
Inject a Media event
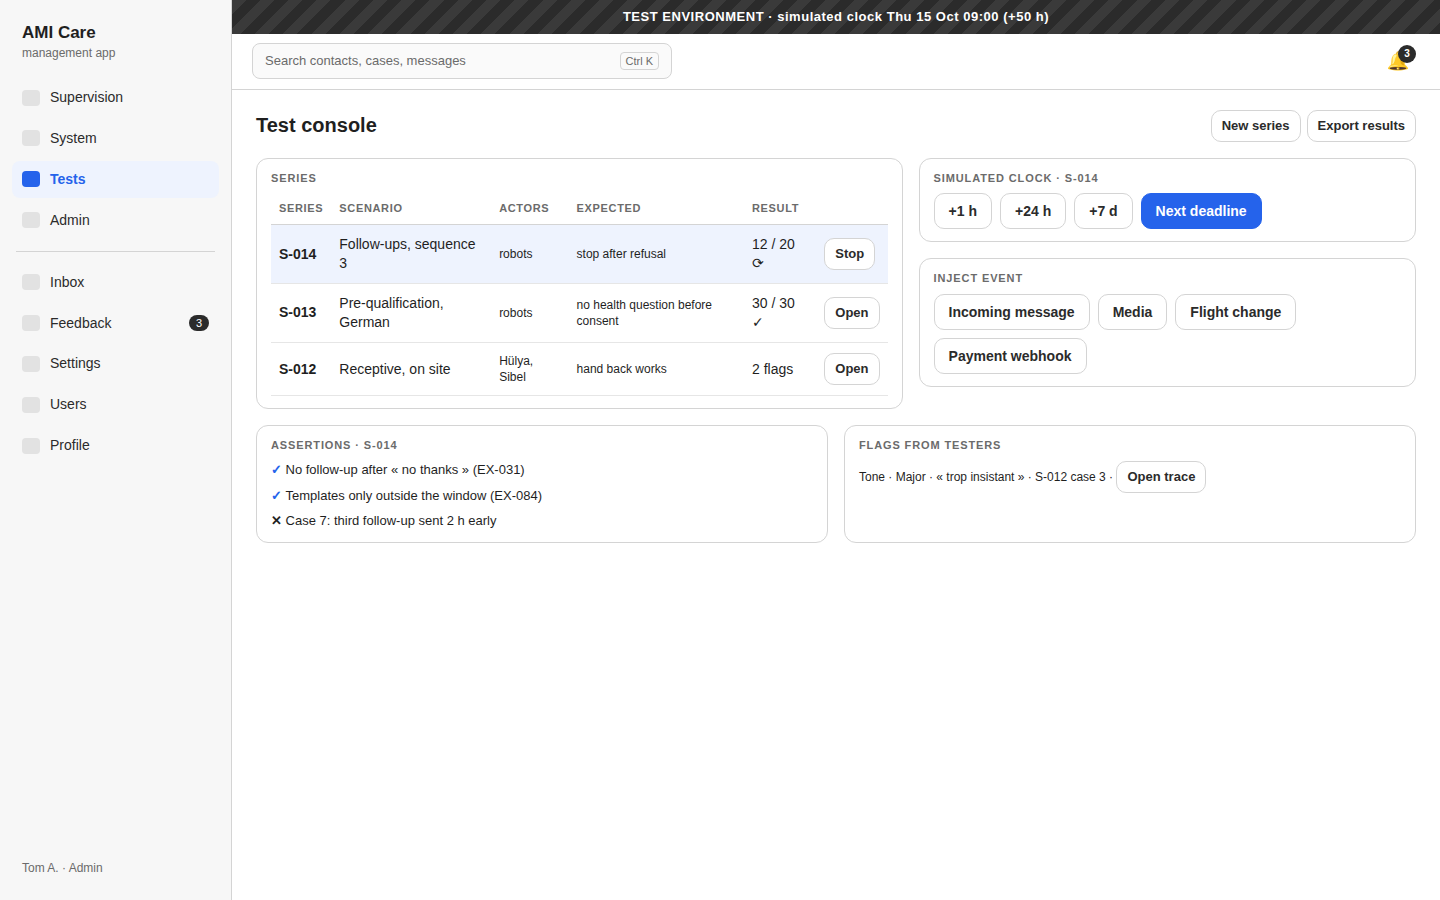[x=1132, y=312]
